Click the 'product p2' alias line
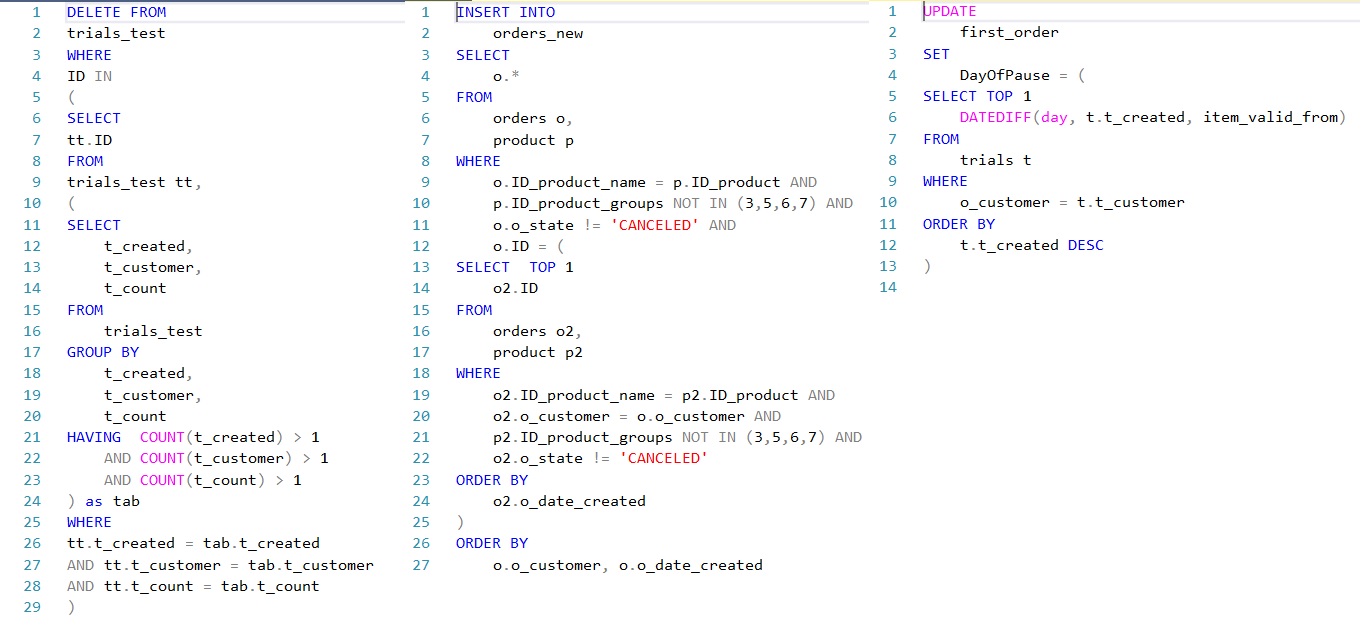1370x633 pixels. (x=538, y=352)
